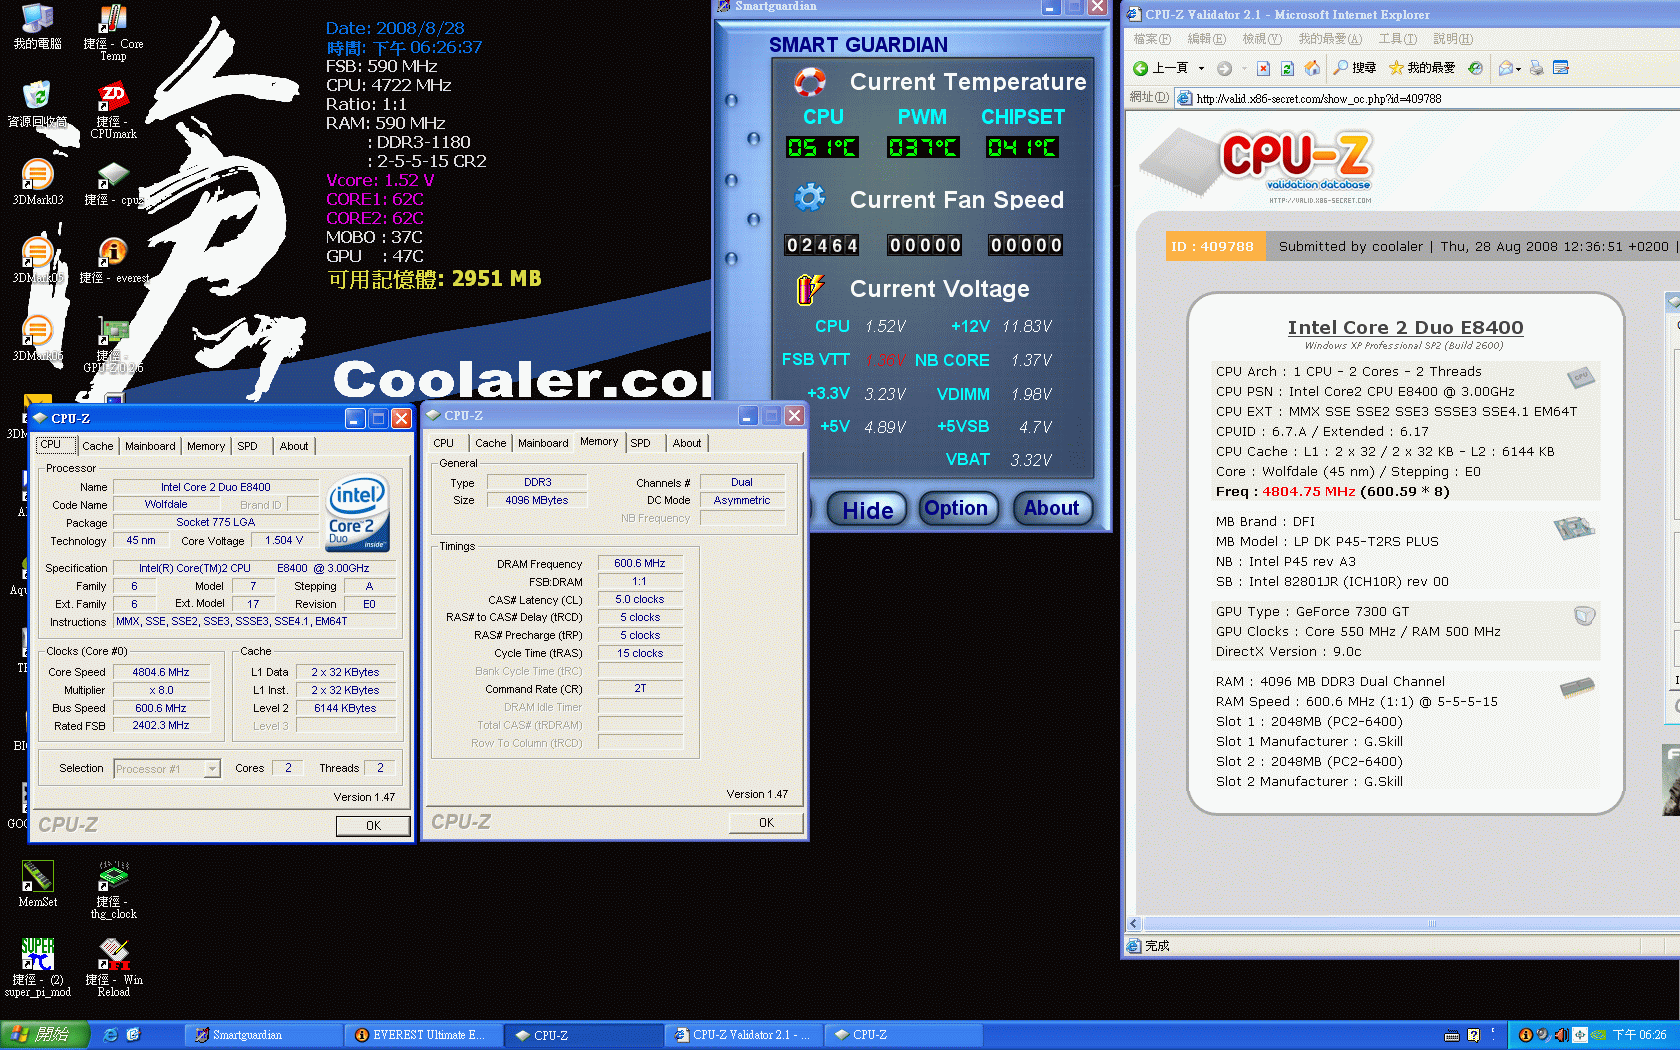Open Mainboard tab in Memory CPU-Z window

pyautogui.click(x=543, y=443)
